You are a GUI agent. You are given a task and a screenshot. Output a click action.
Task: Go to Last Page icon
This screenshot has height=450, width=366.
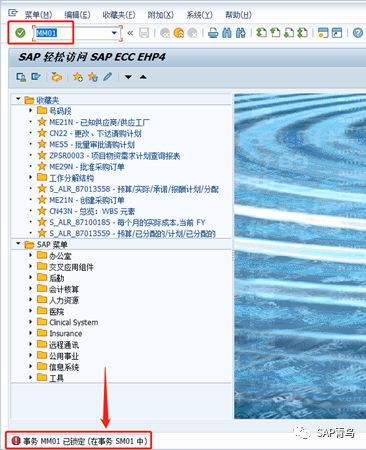(302, 33)
